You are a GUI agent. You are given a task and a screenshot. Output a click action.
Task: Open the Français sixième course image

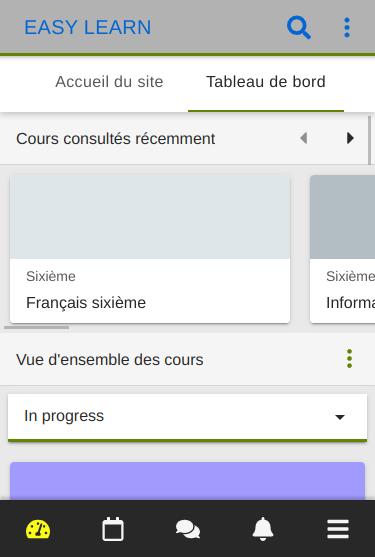(150, 217)
